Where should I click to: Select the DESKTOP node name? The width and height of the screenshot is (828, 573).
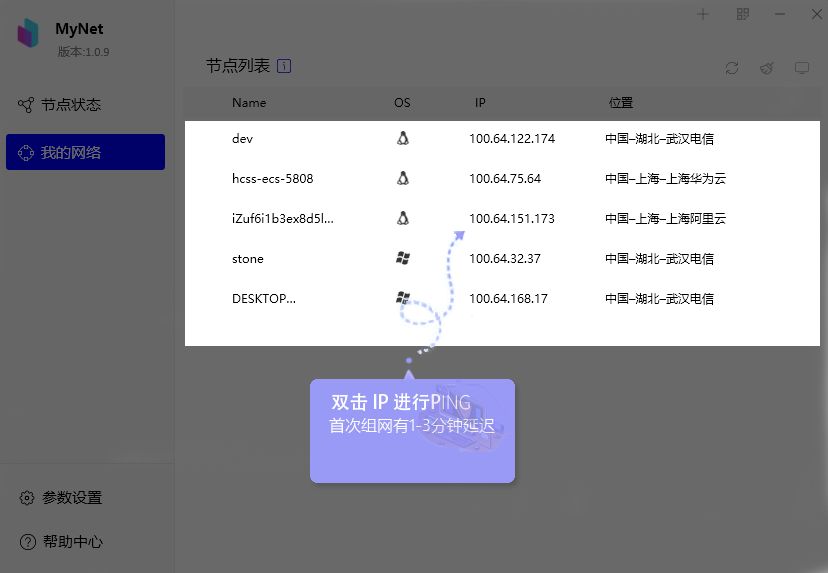tap(263, 299)
